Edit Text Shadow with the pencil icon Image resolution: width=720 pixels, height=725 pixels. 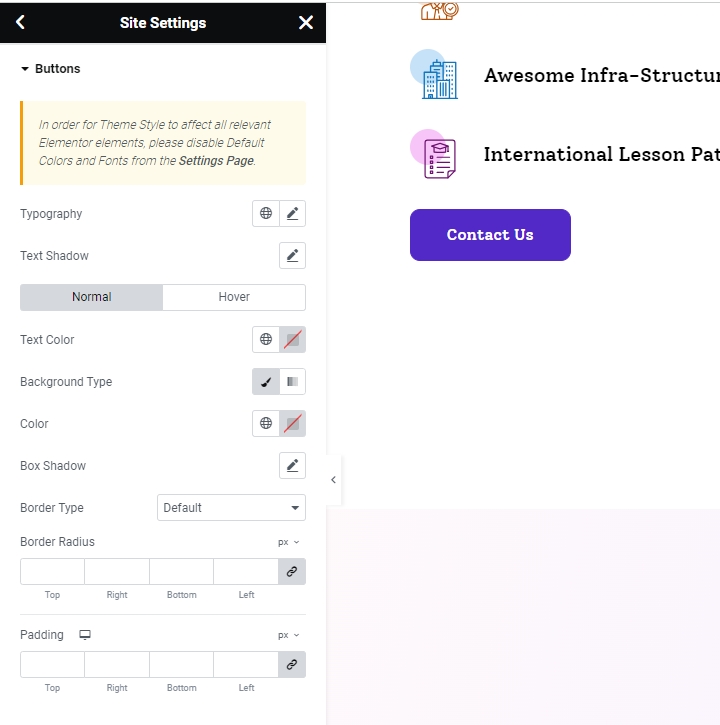click(x=292, y=255)
